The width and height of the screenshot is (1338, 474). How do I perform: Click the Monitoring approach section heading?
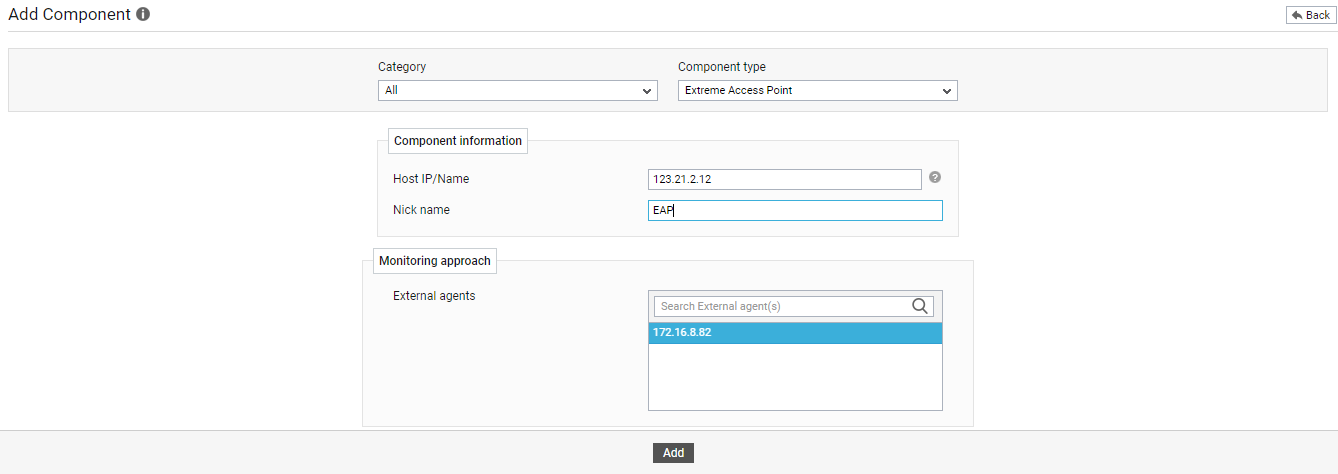(x=435, y=261)
